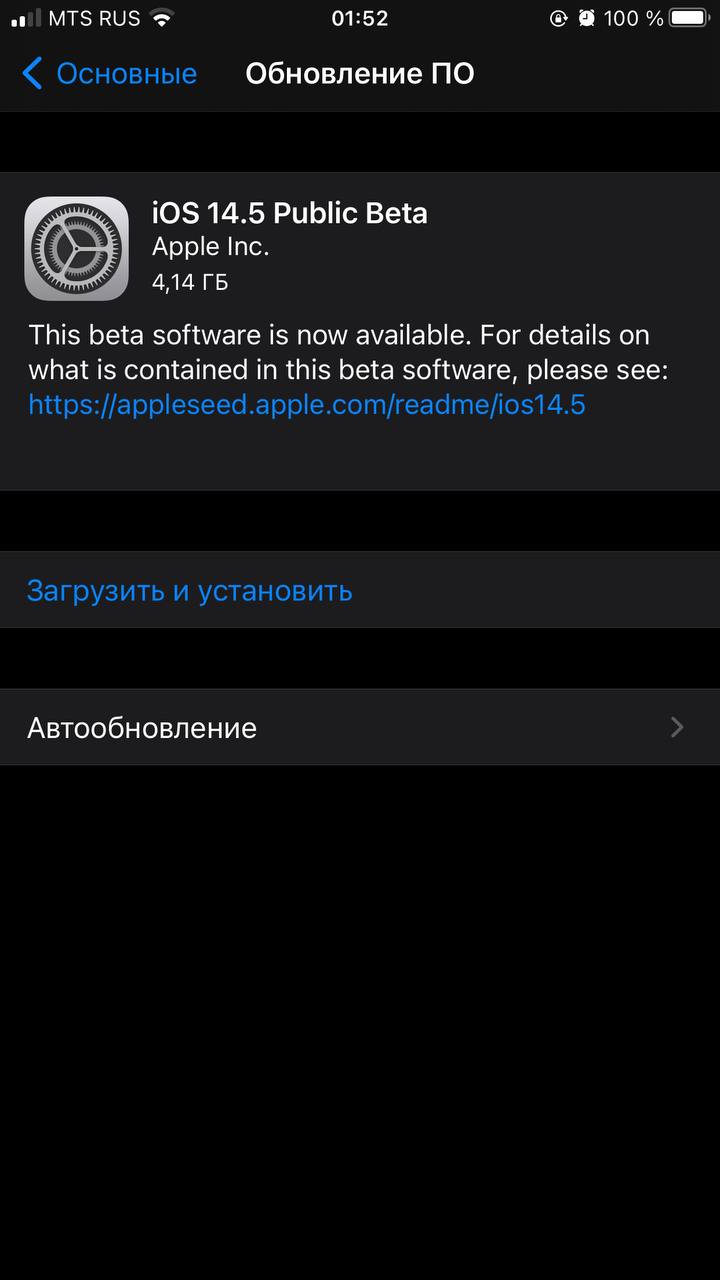Tap the alarm clock status icon
This screenshot has width=720, height=1280.
(587, 18)
